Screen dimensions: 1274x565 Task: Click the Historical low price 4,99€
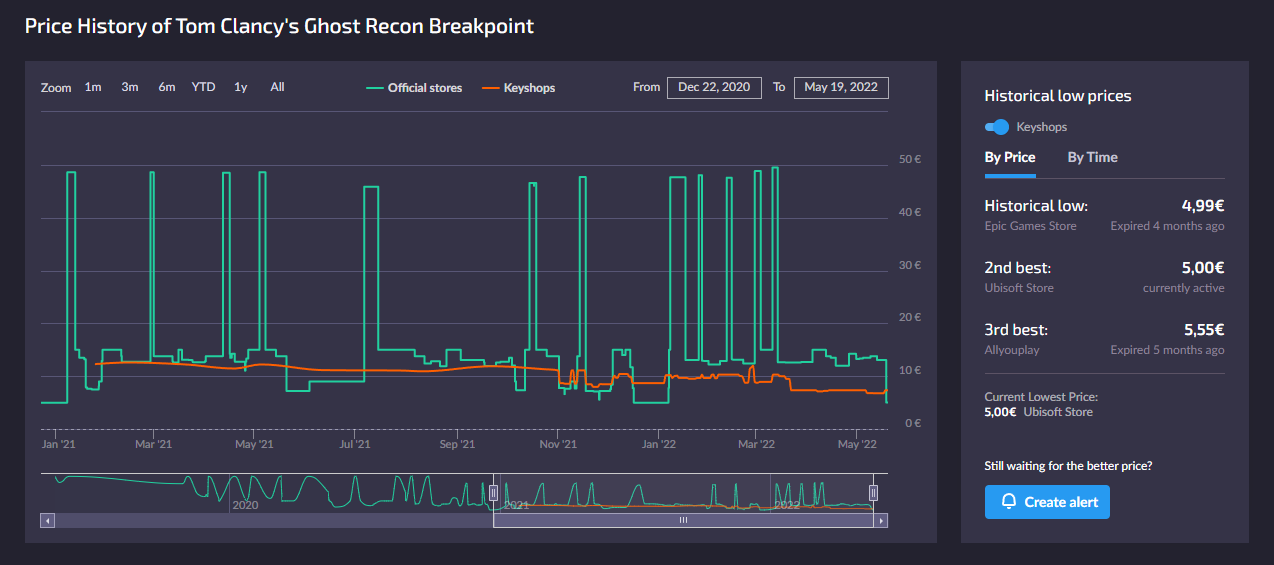(x=1203, y=206)
